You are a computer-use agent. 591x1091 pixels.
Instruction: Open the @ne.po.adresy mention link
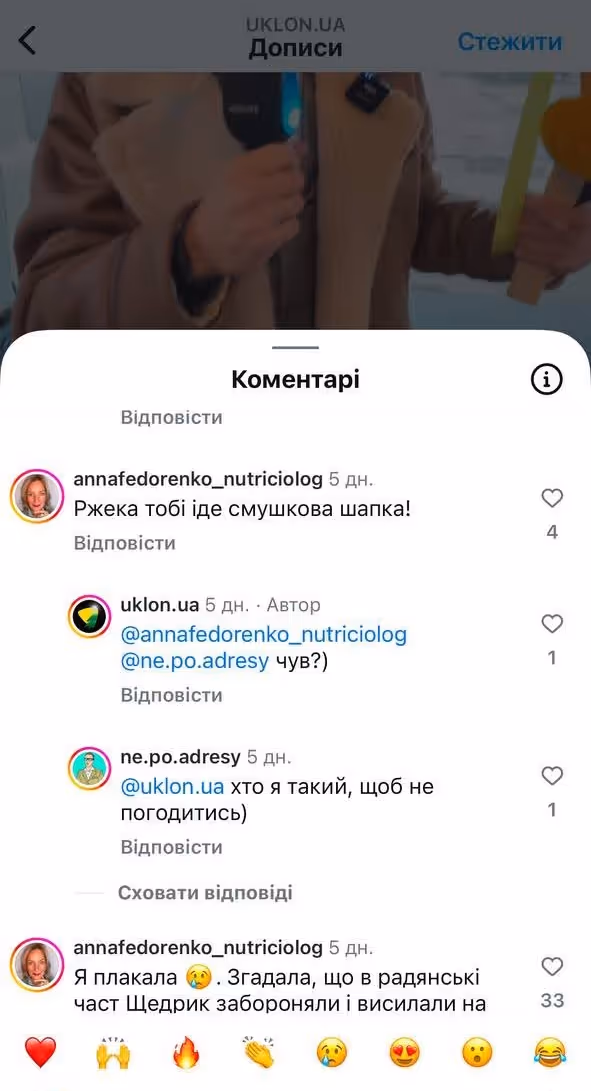pyautogui.click(x=194, y=660)
